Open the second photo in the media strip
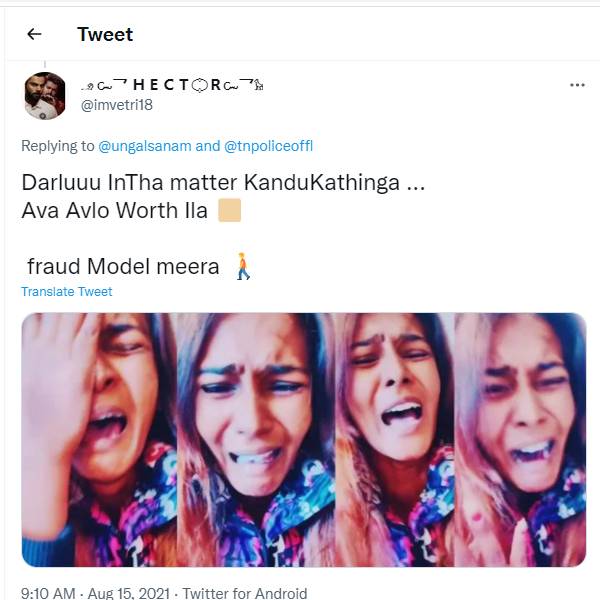Viewport: 600px width, 600px height. 255,440
